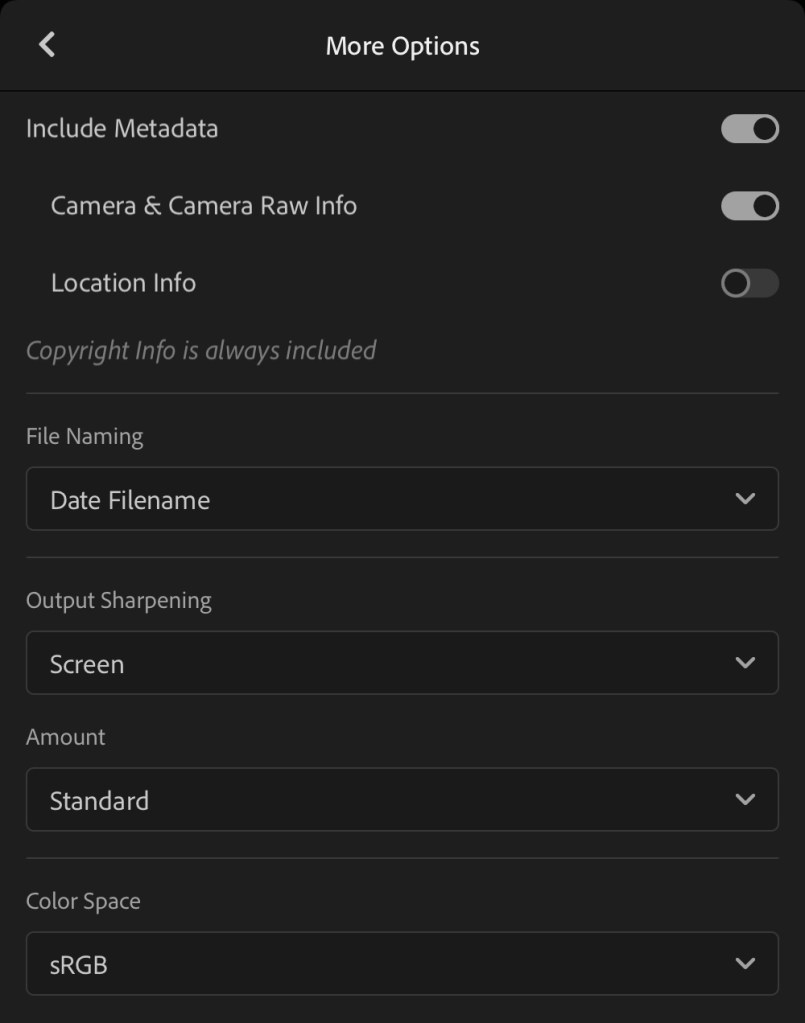
Task: Click the File Naming section label
Action: click(84, 437)
